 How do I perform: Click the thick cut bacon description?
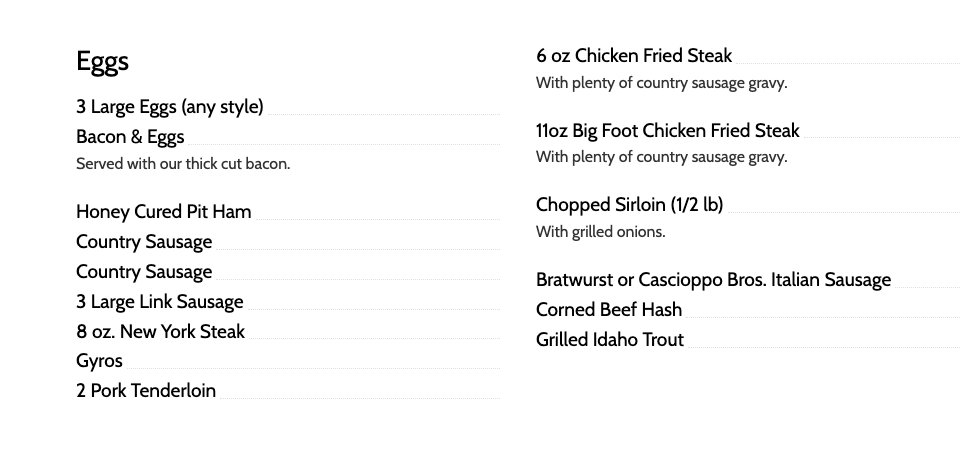183,164
